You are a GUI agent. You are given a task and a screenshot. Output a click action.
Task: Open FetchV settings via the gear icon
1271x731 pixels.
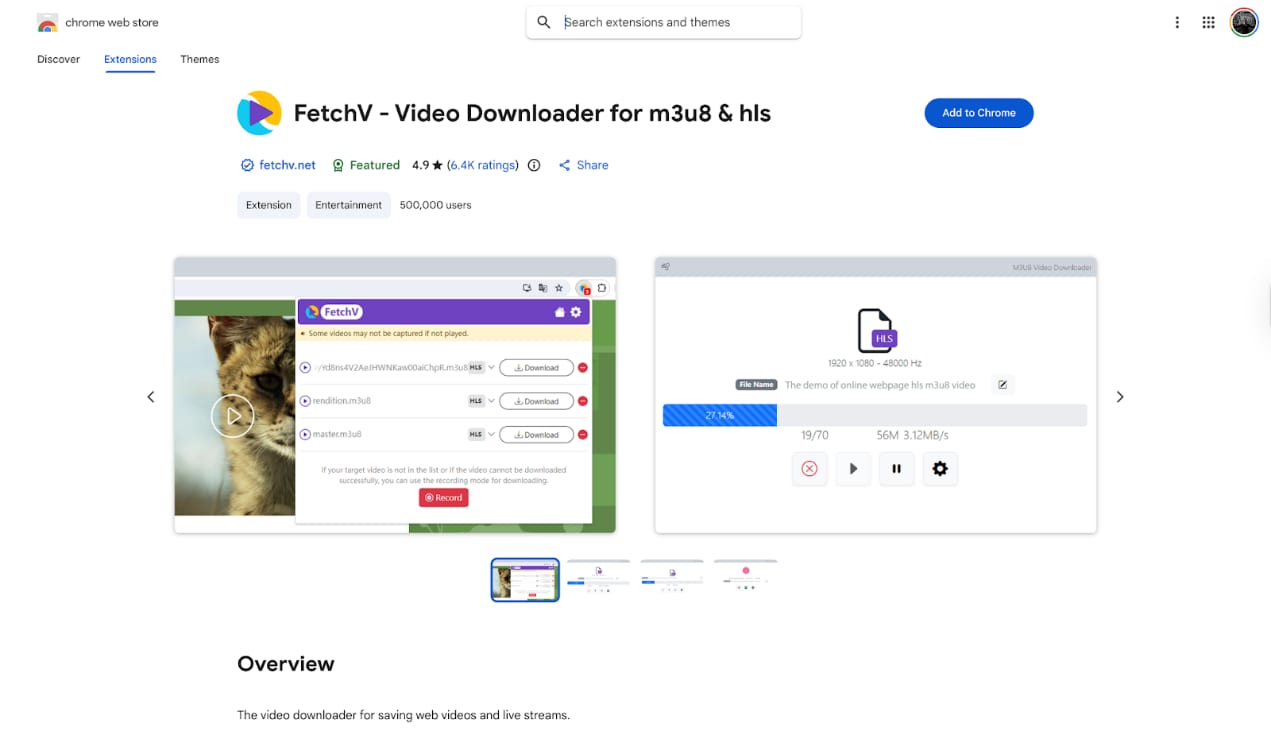coord(575,311)
